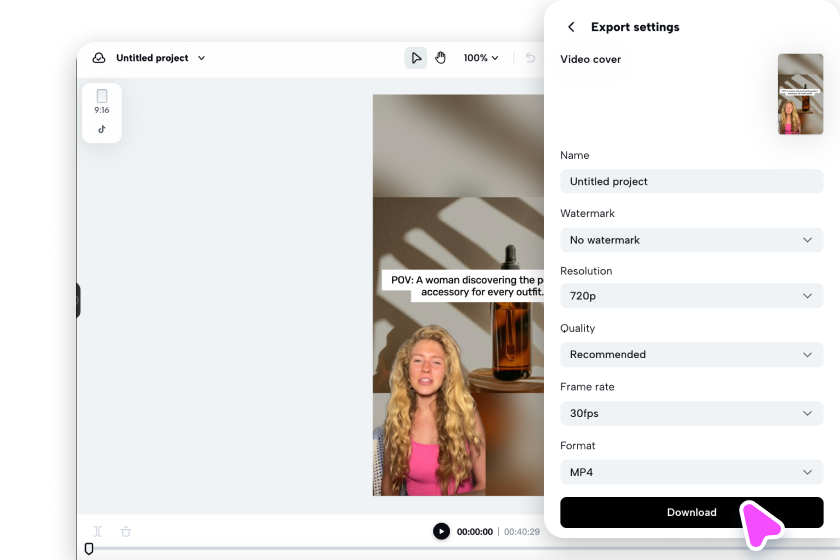Expand the collapsed left side panel handle
Image resolution: width=840 pixels, height=560 pixels.
pos(78,300)
